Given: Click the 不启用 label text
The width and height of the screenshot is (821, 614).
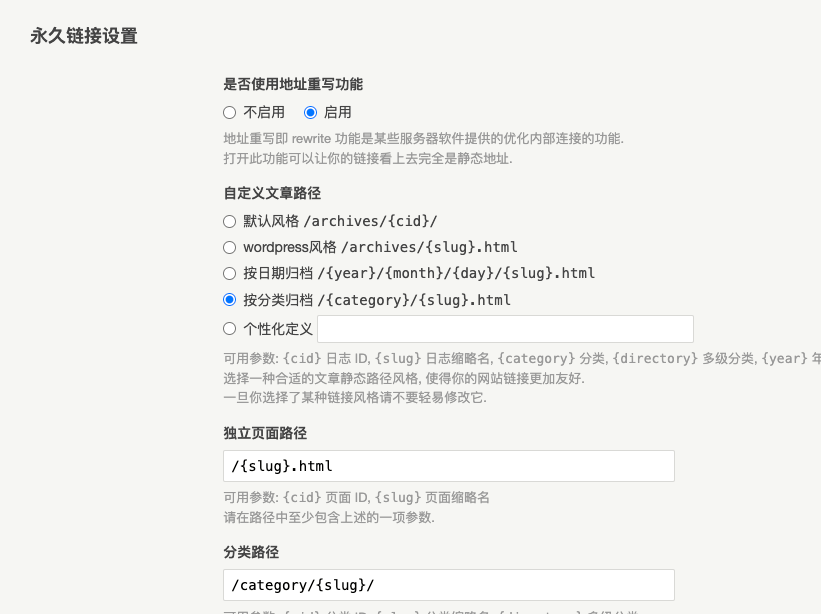Looking at the screenshot, I should point(264,113).
